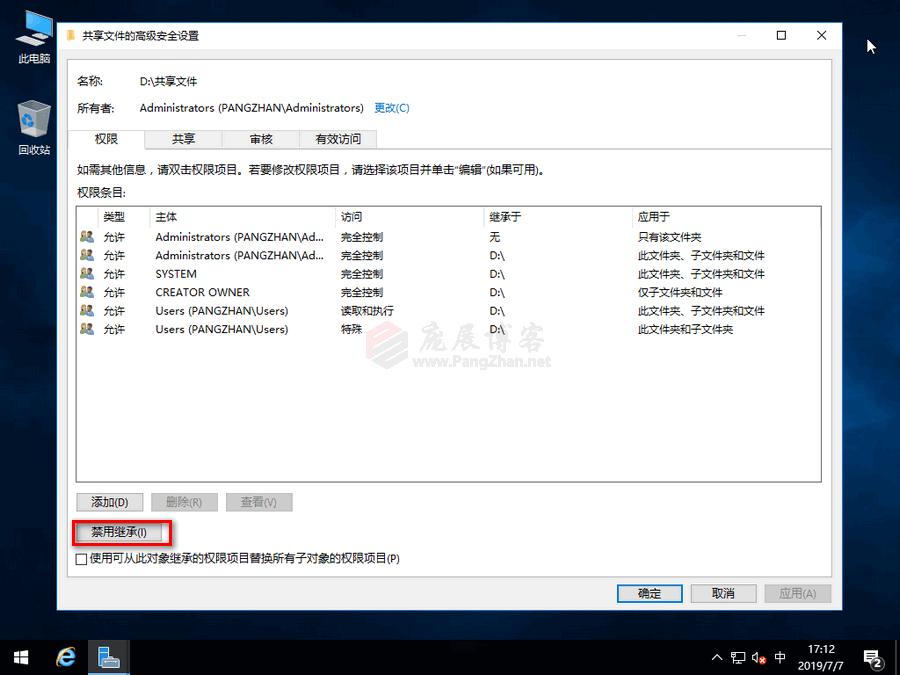Screen dimensions: 900x675
Task: Click the SYSTEM user icon in permissions list
Action: 88,274
